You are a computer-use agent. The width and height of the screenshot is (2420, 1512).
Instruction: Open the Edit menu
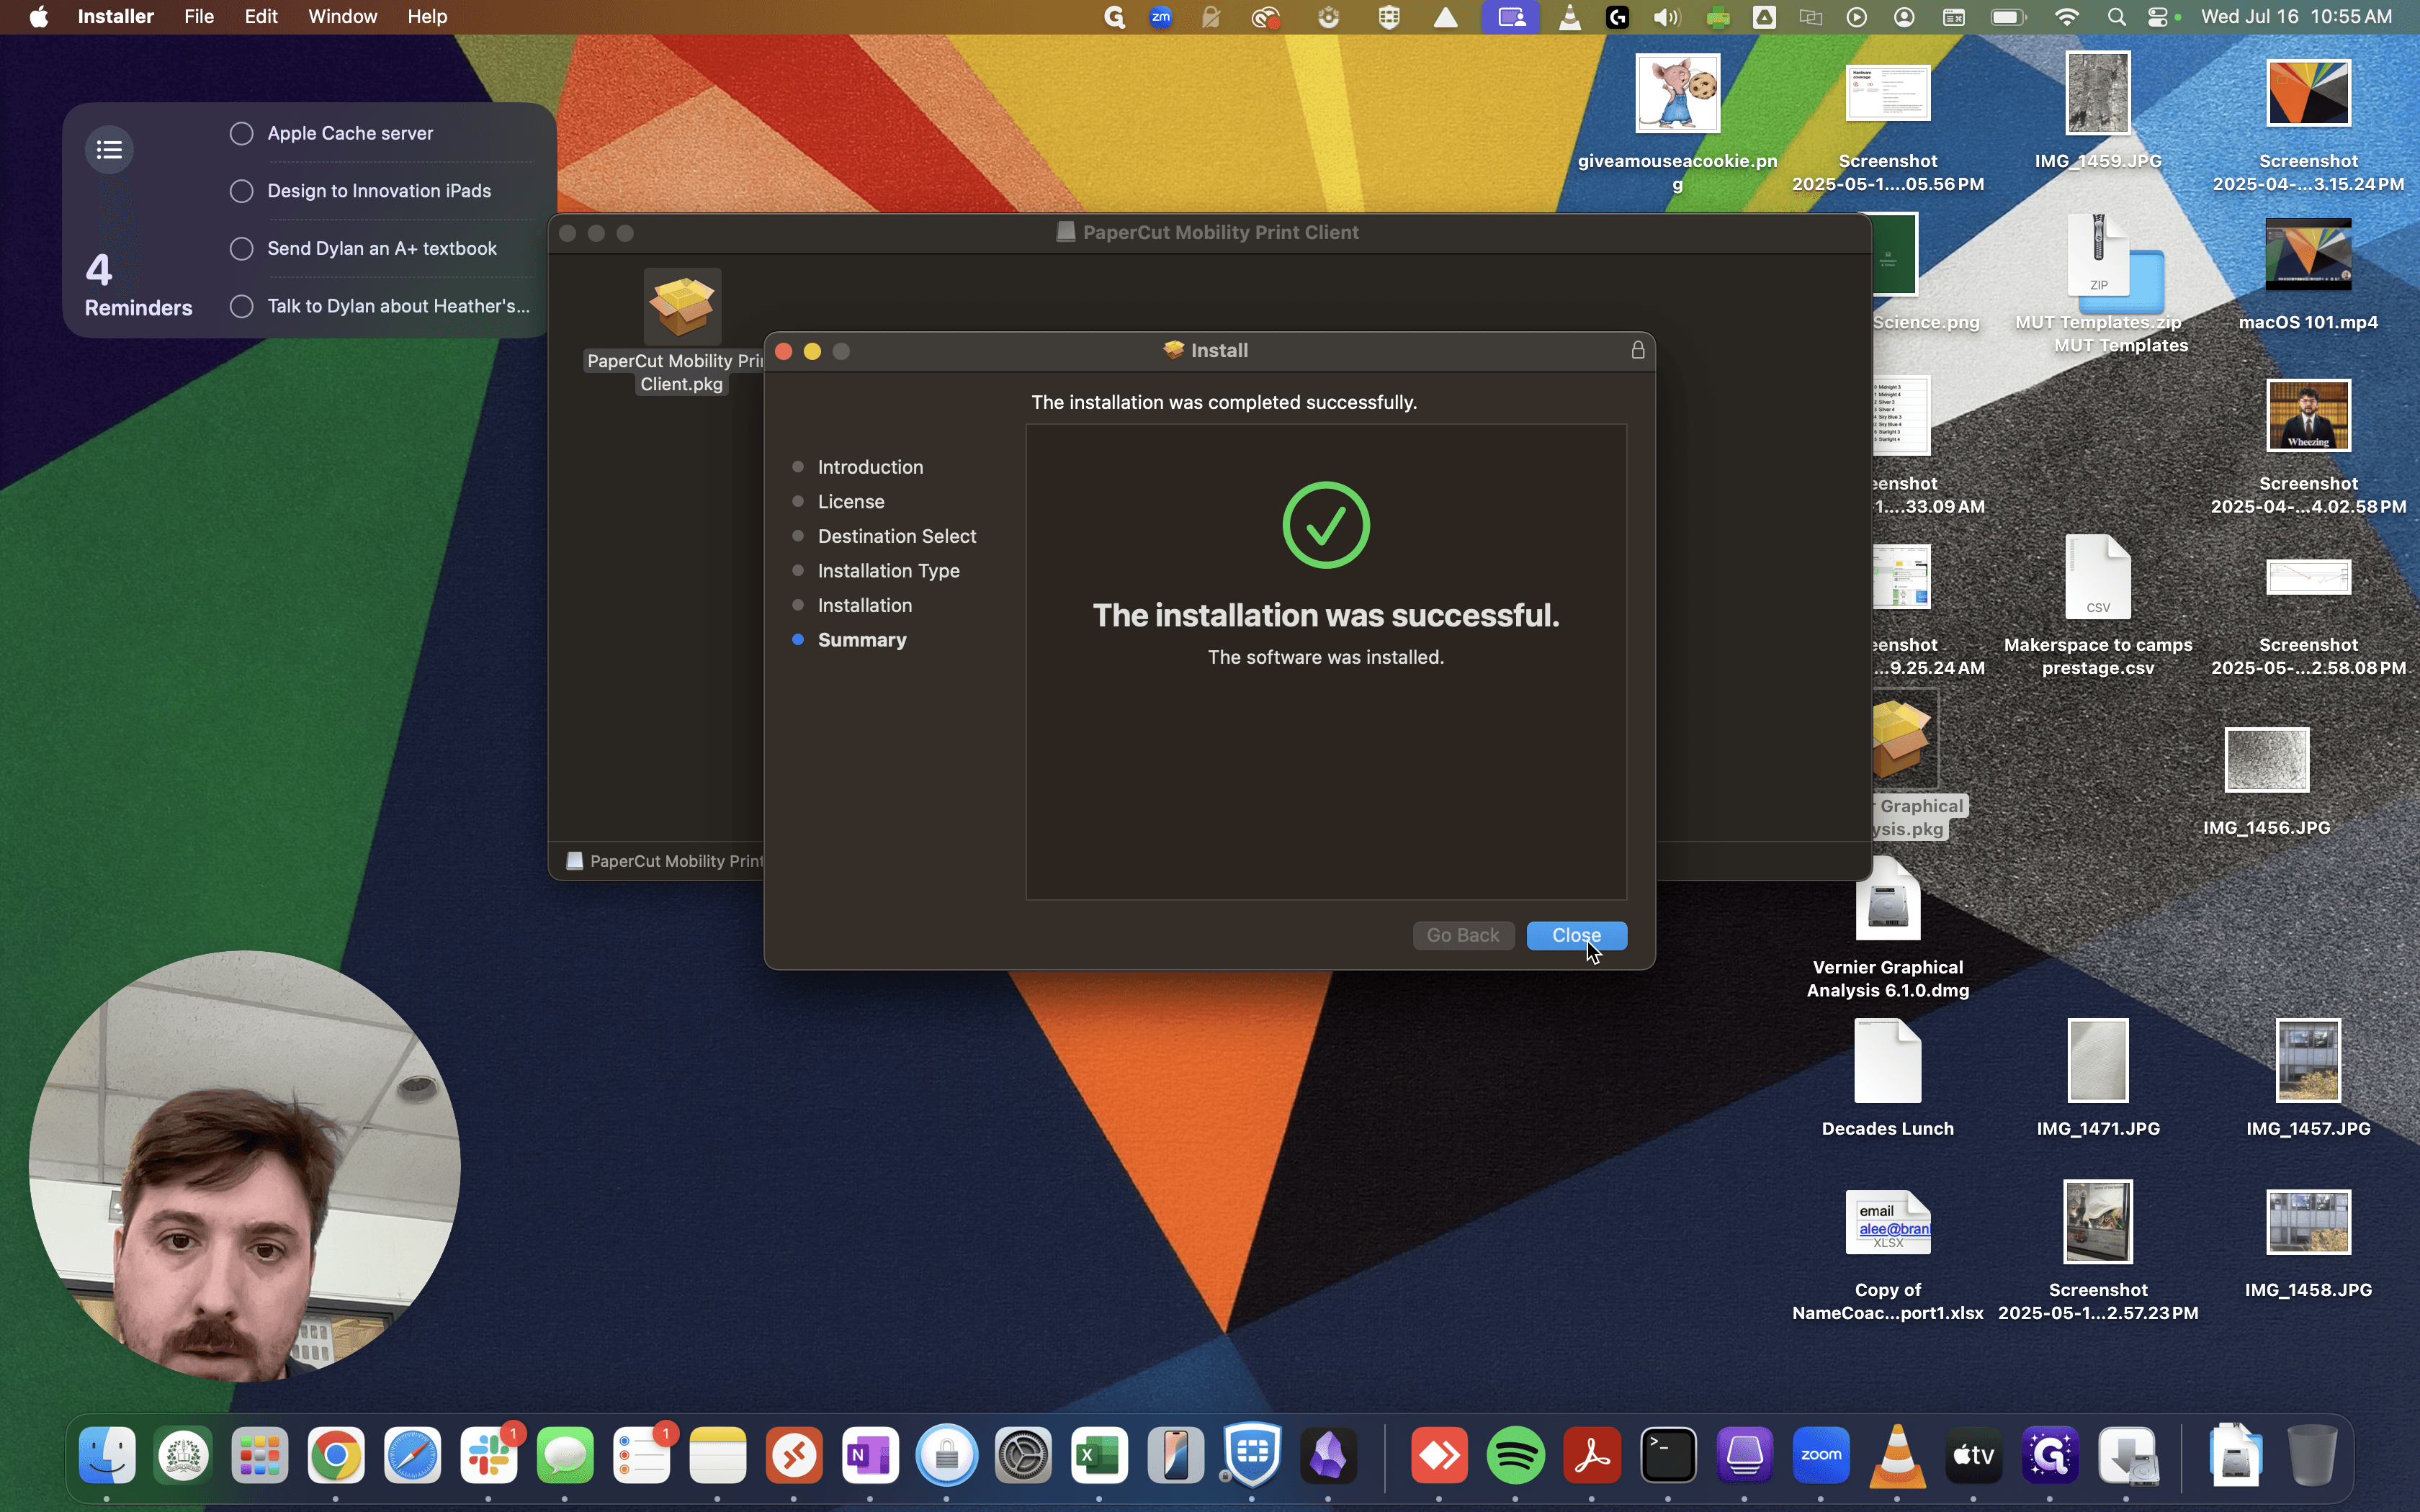[x=261, y=17]
